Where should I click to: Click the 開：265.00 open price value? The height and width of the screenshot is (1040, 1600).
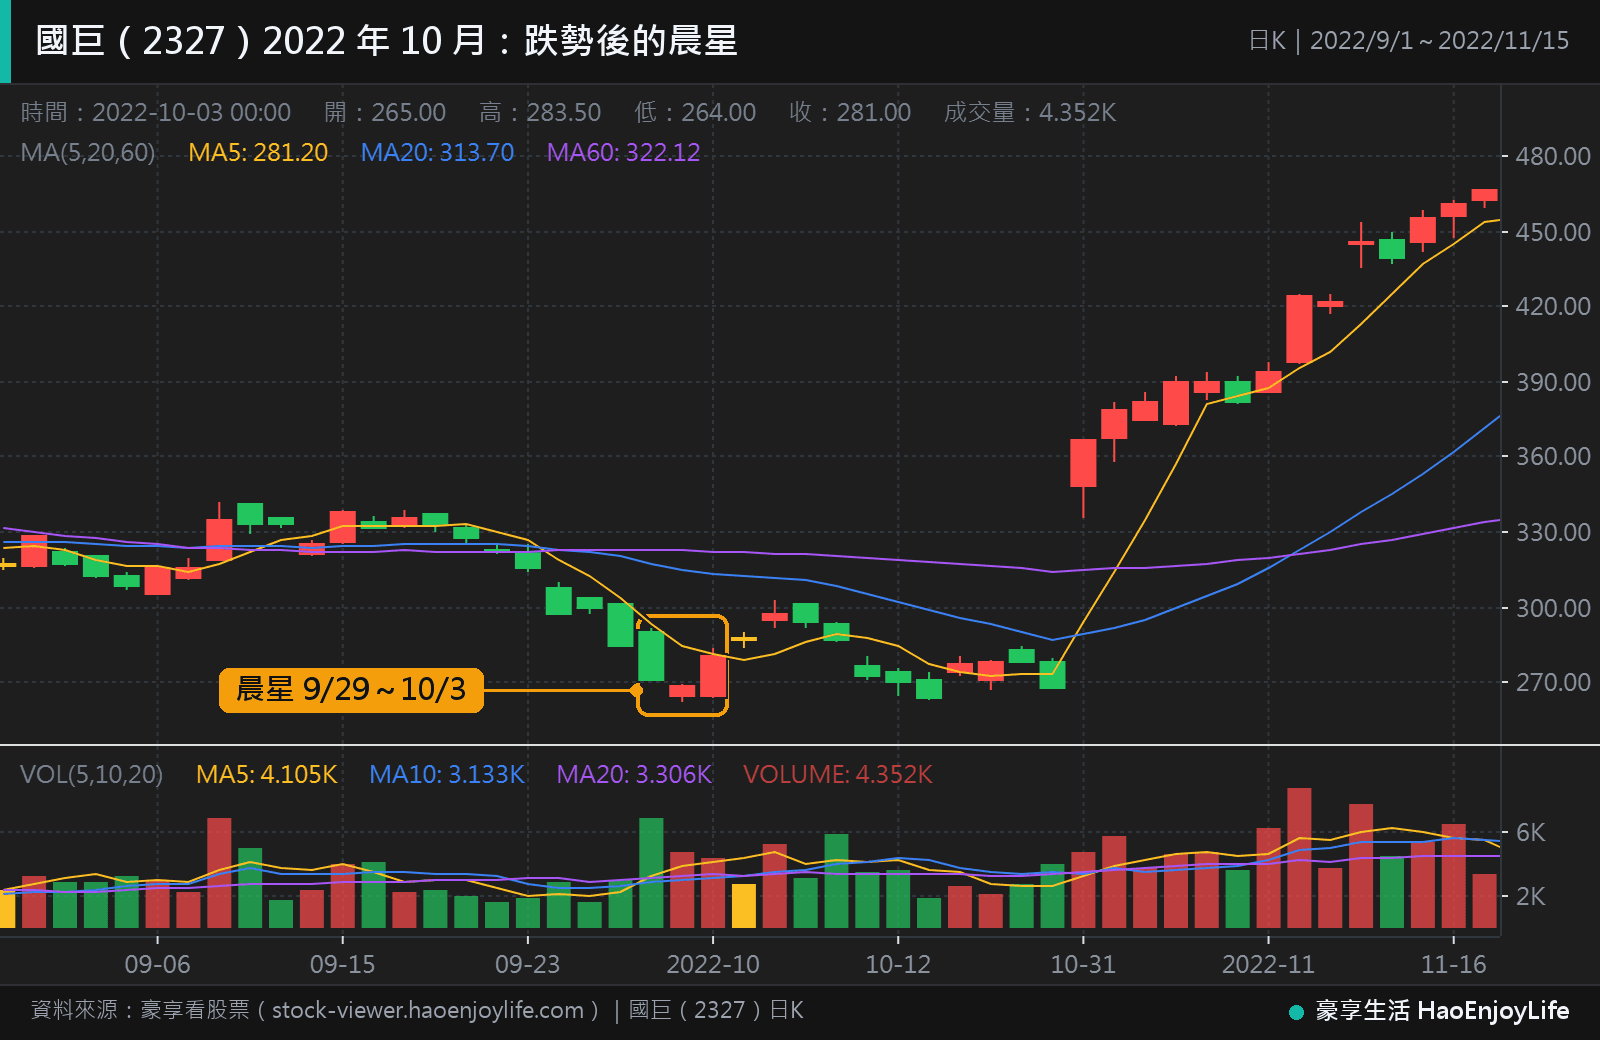(385, 112)
